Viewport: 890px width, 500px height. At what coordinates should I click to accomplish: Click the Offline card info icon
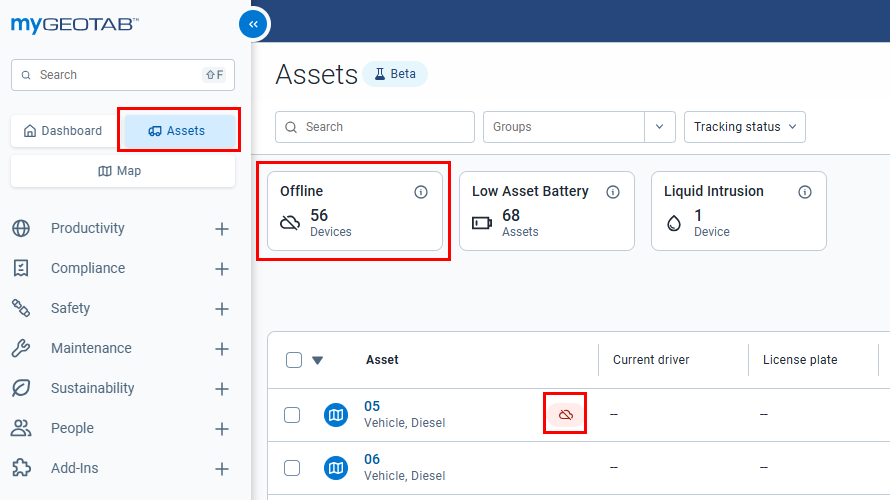[421, 192]
